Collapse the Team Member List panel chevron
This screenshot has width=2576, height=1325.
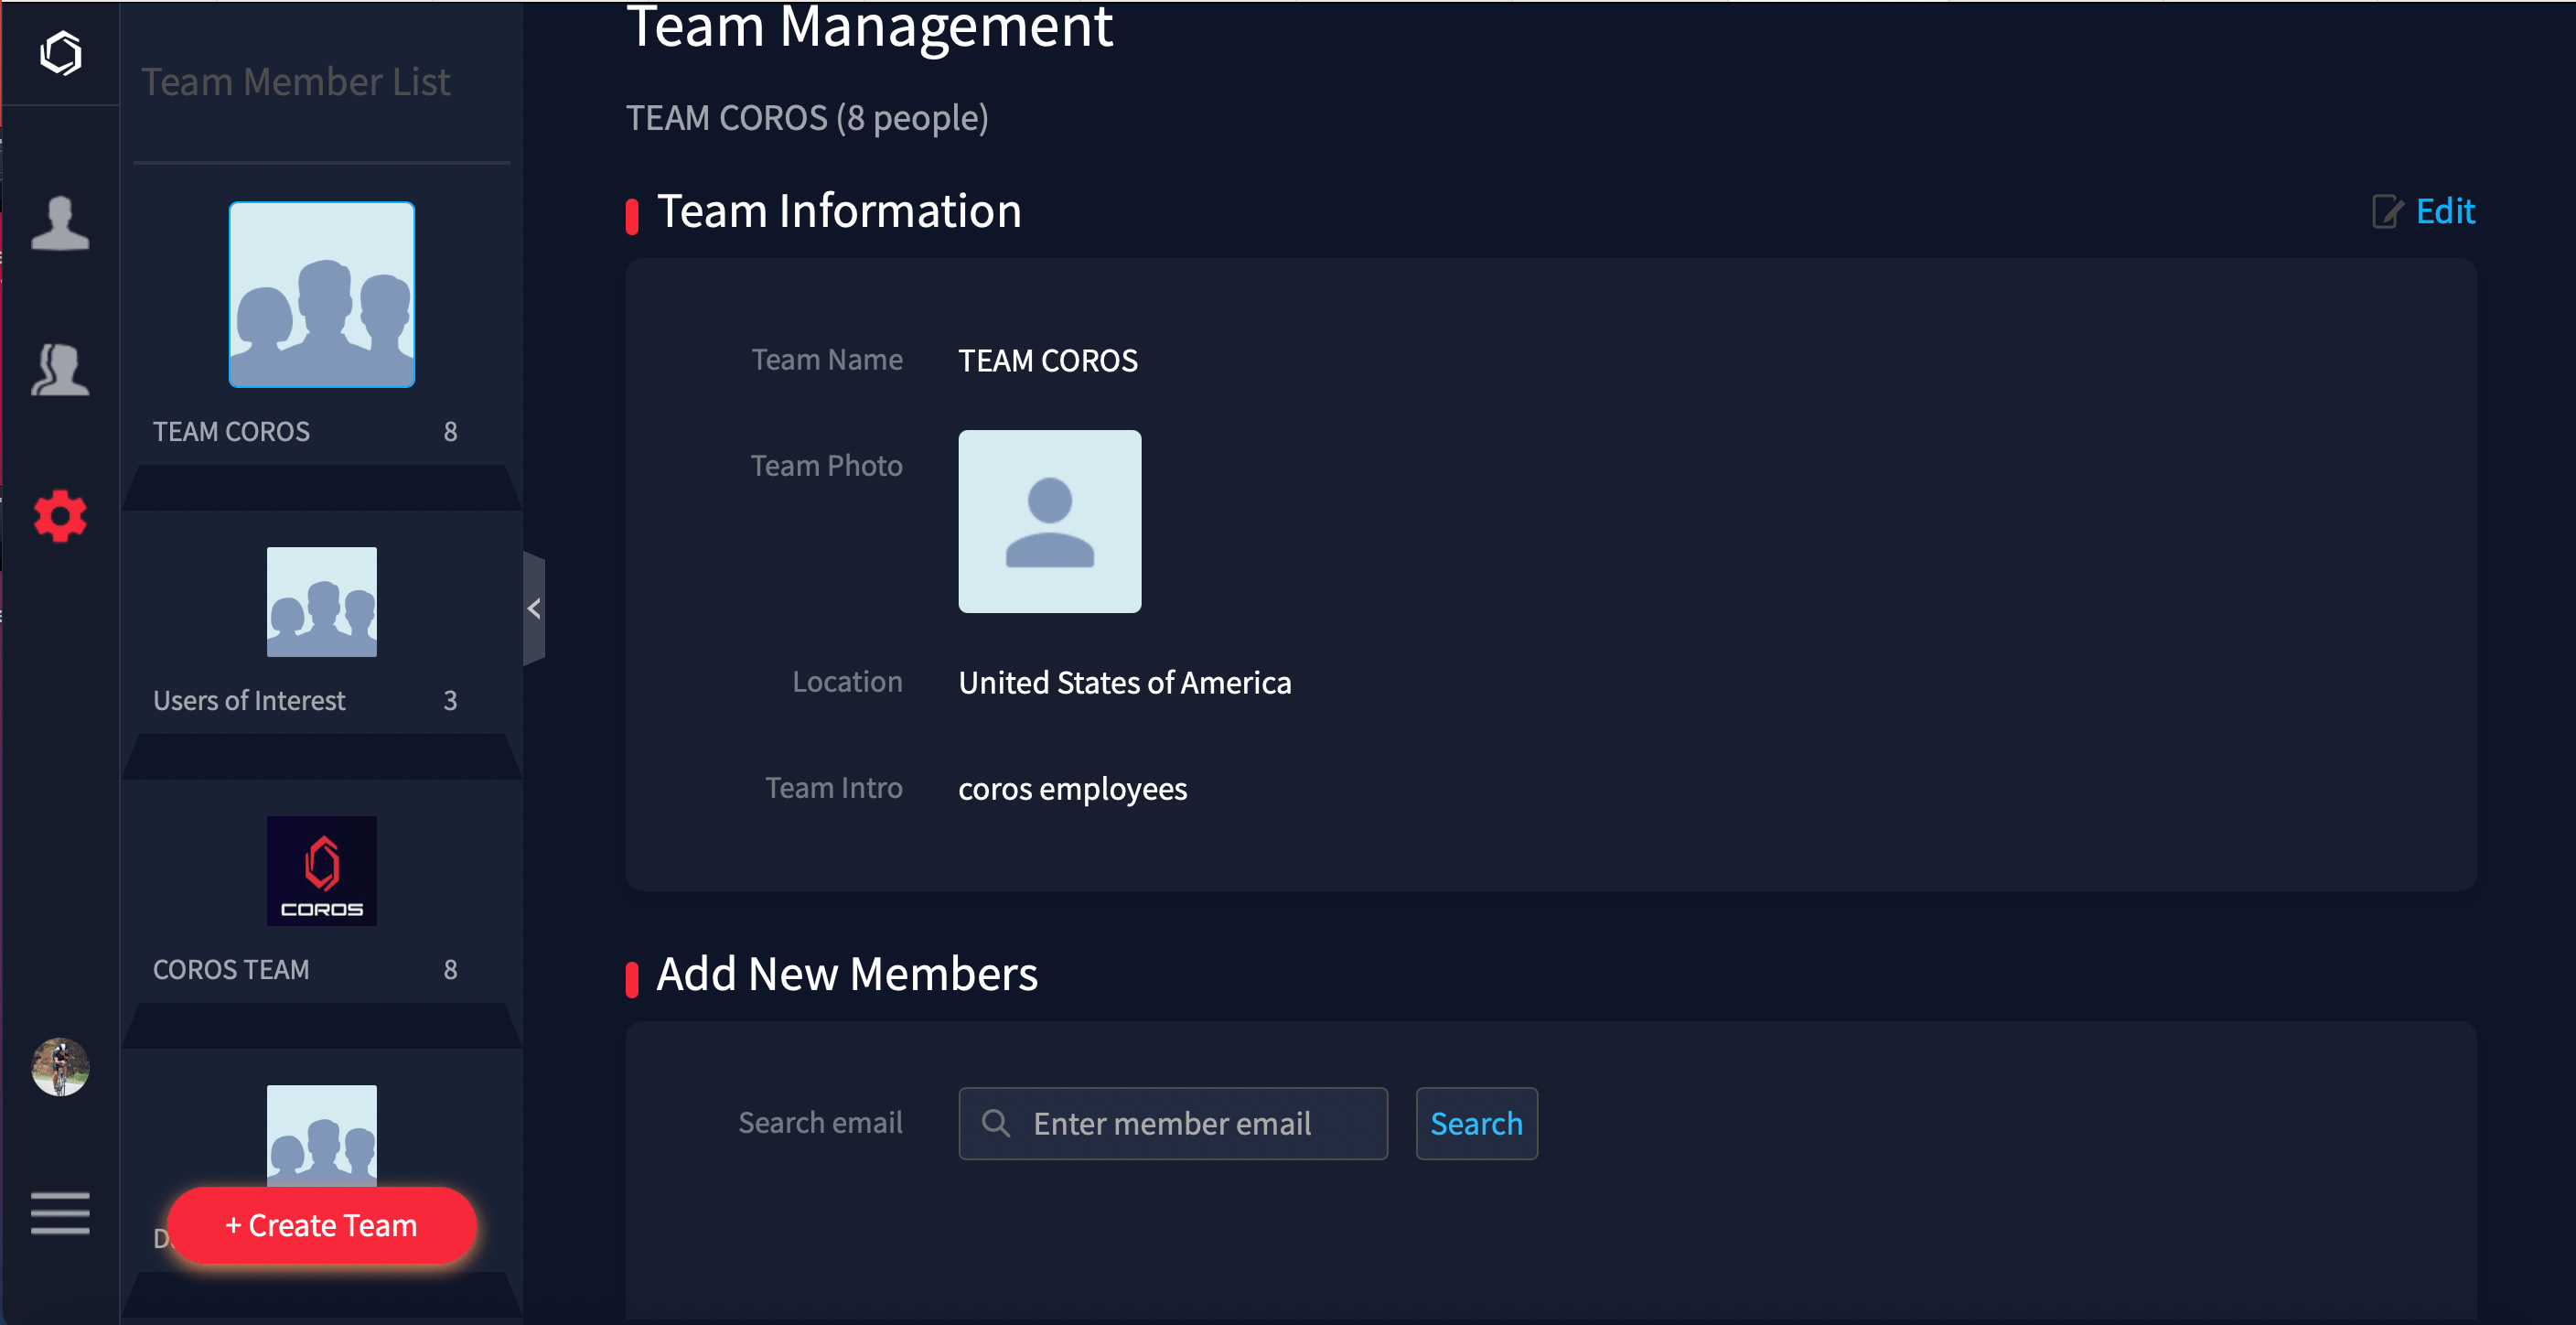[534, 608]
